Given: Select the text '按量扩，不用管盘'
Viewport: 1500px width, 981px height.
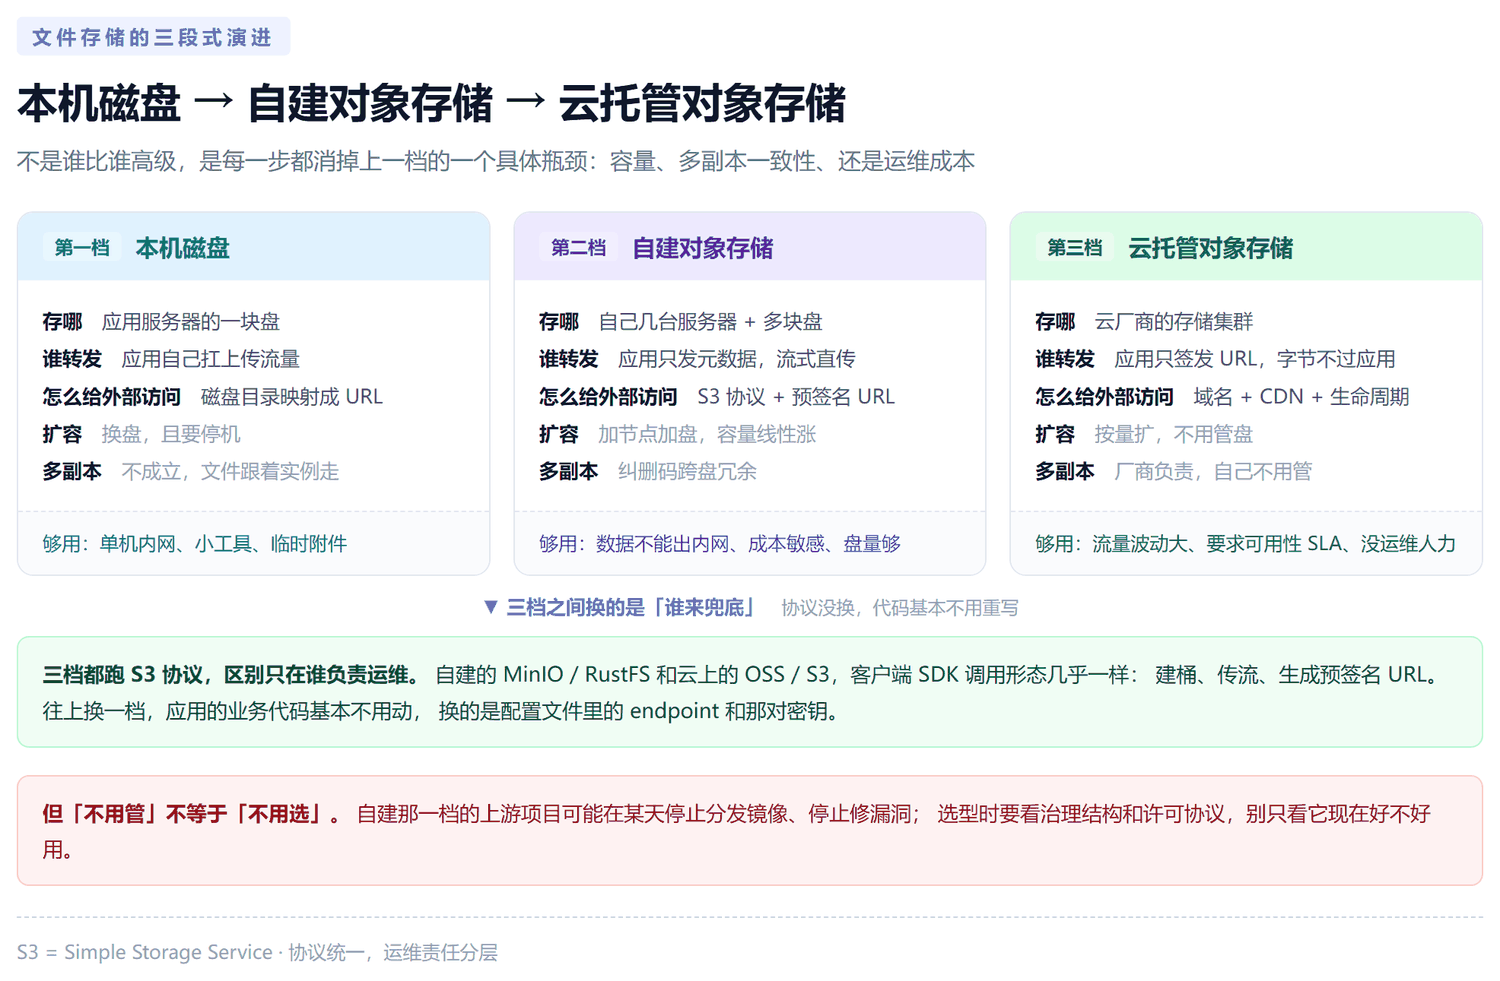Looking at the screenshot, I should point(1174,434).
